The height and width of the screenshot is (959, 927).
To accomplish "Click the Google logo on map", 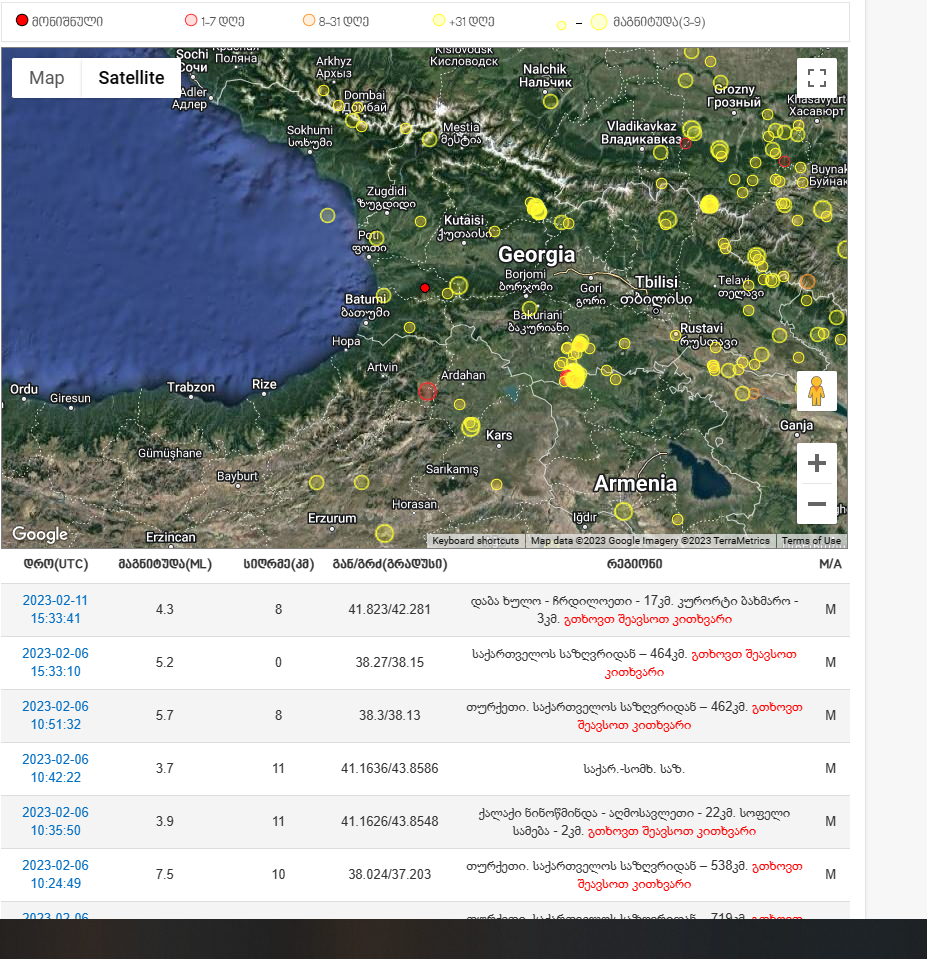I will click(x=40, y=535).
